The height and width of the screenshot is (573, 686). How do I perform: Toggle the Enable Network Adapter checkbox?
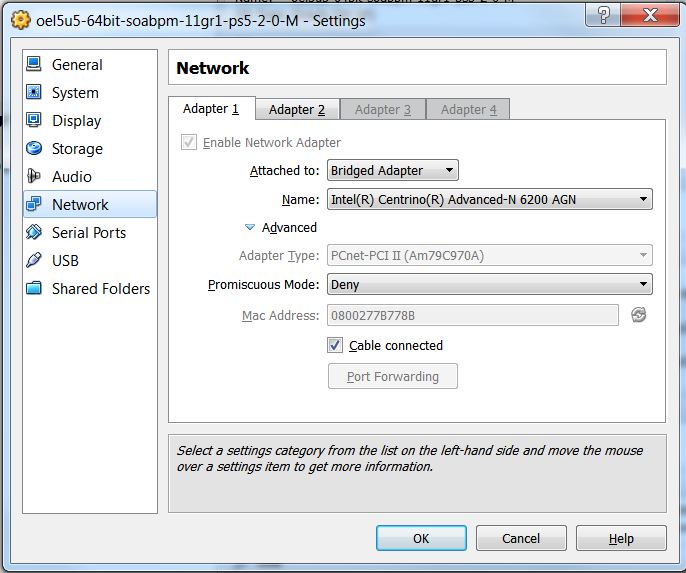189,142
